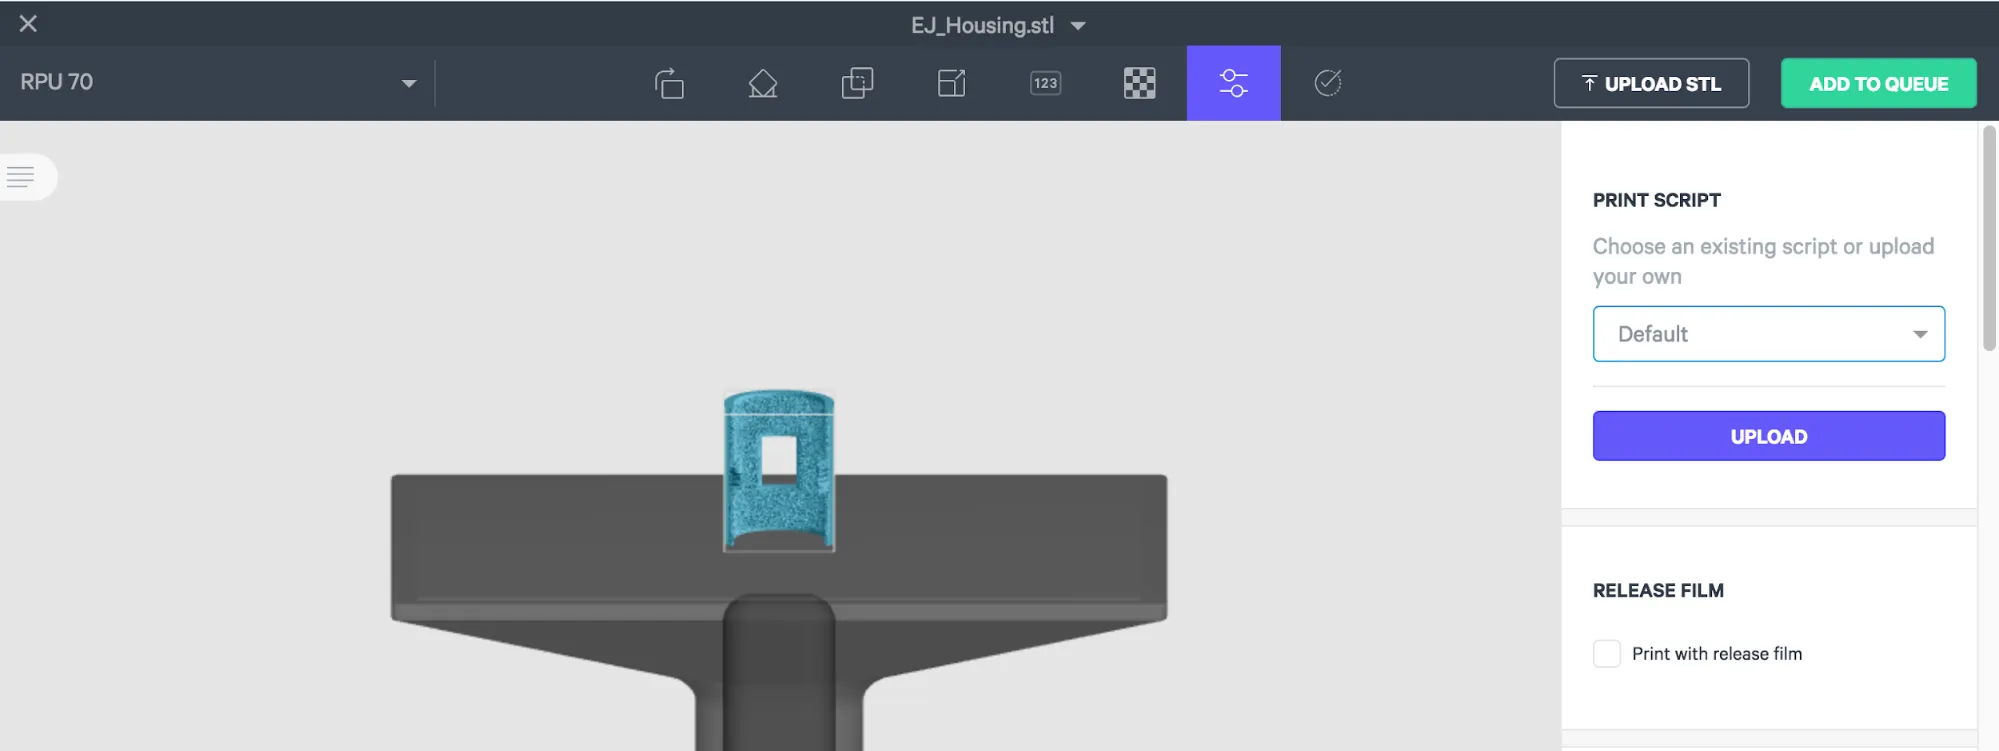Select the duplicate parts tool icon
Viewport: 1999px width, 751px height.
tap(857, 83)
